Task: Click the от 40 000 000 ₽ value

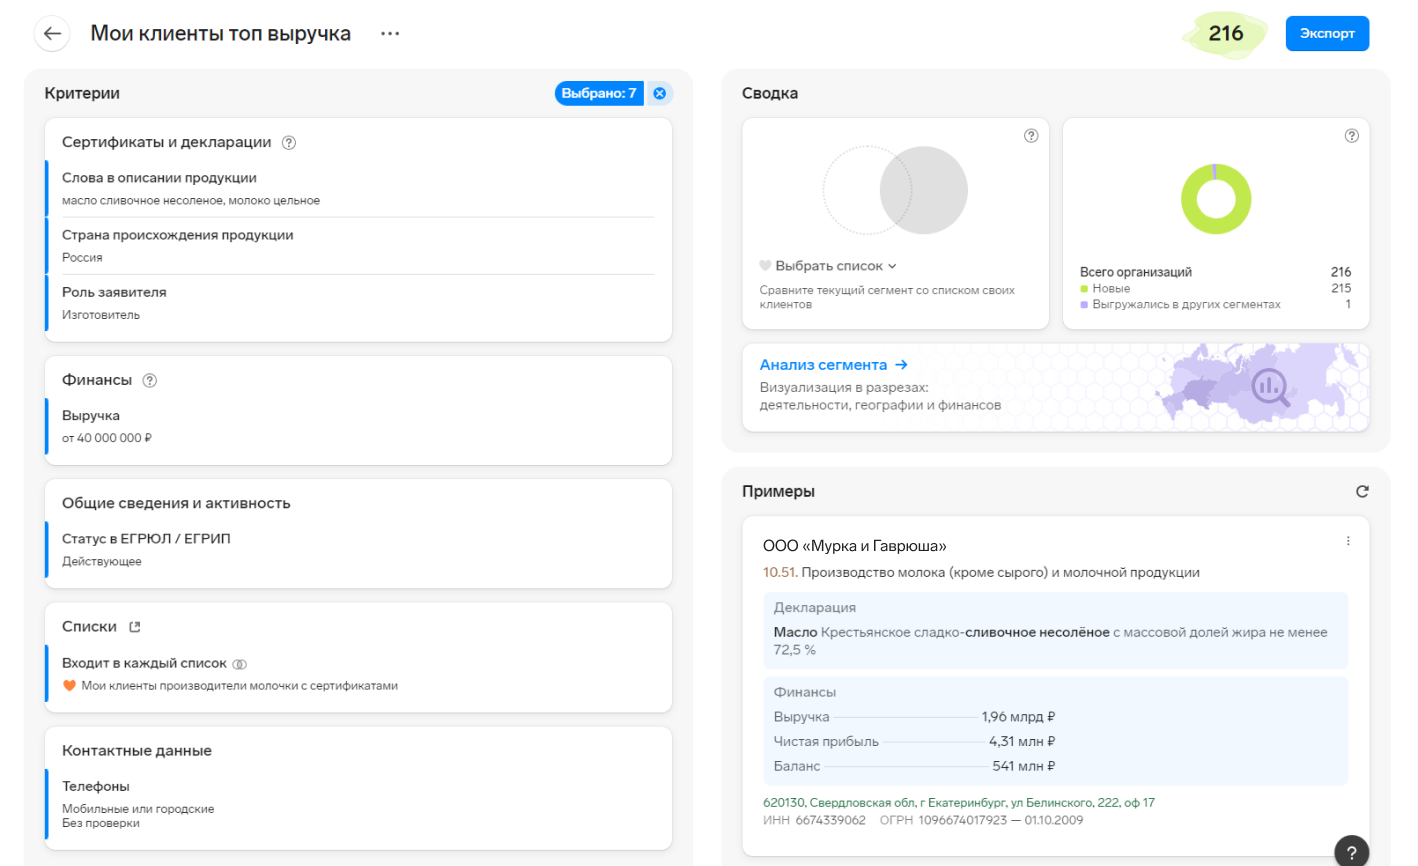Action: [x=107, y=438]
